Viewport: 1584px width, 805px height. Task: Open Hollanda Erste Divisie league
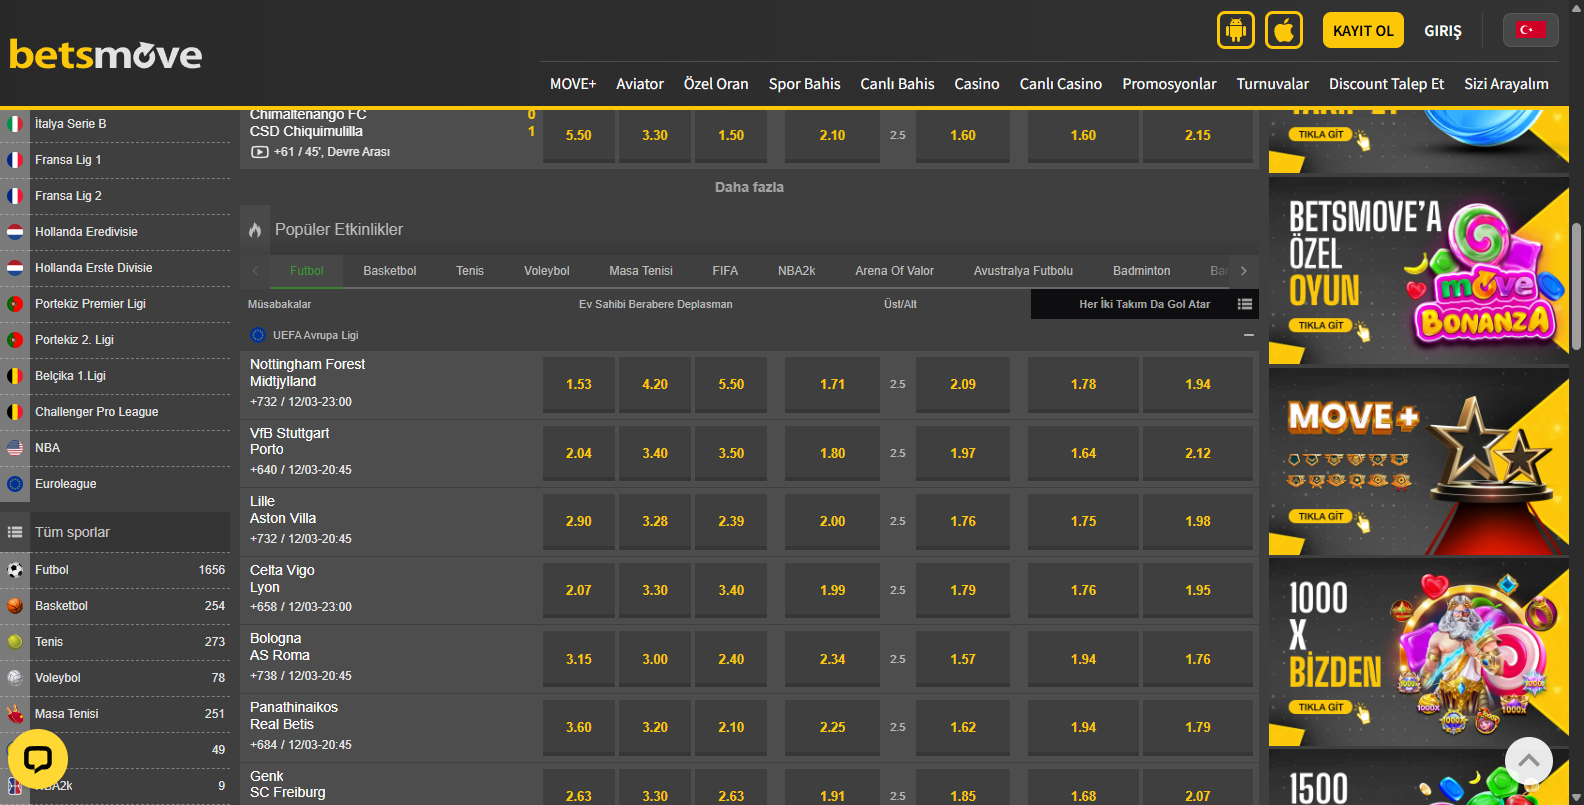pyautogui.click(x=94, y=268)
